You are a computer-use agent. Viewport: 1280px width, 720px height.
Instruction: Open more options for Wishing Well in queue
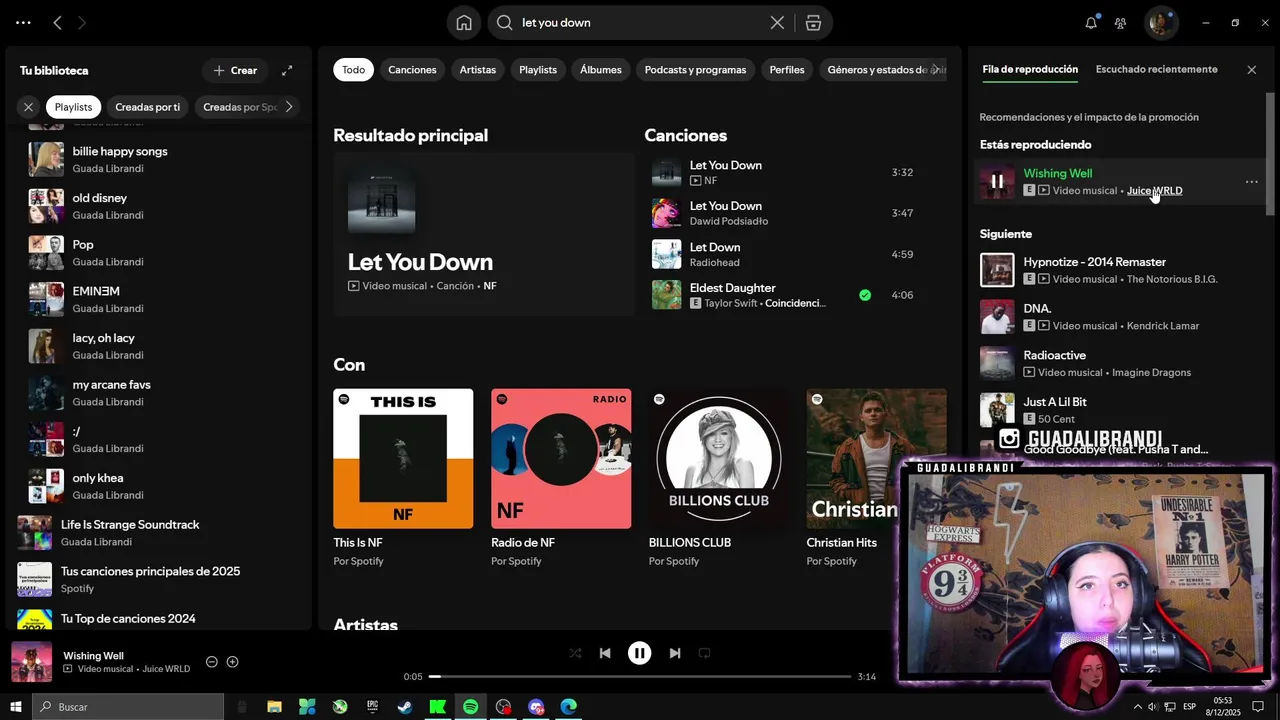(1251, 182)
